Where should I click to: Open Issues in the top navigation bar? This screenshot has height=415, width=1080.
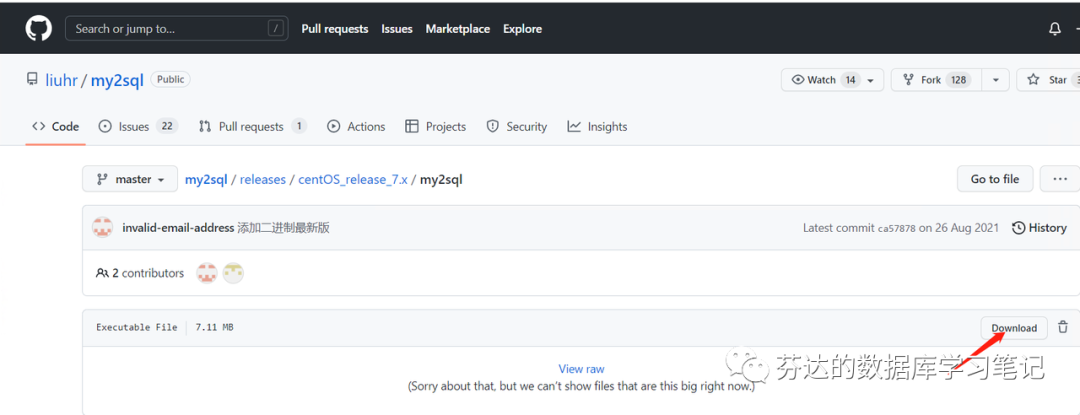tap(397, 29)
